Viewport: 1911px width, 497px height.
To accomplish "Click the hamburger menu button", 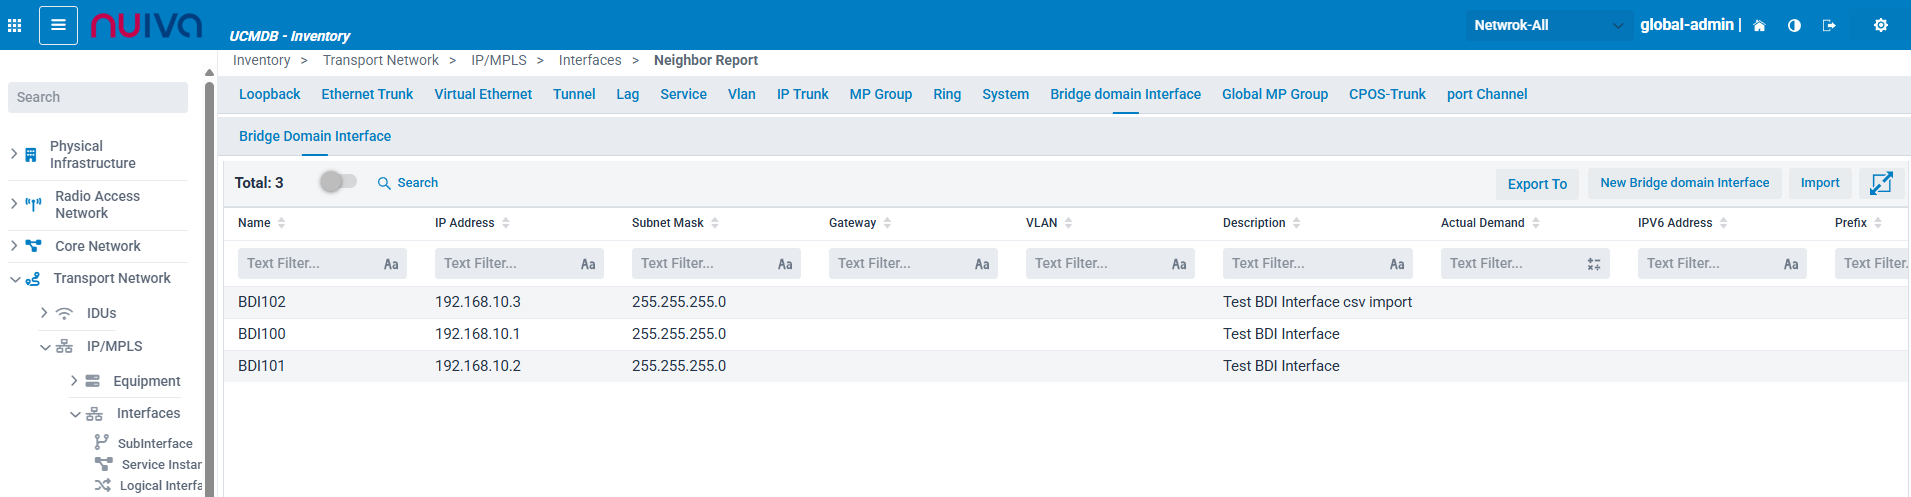I will point(58,25).
